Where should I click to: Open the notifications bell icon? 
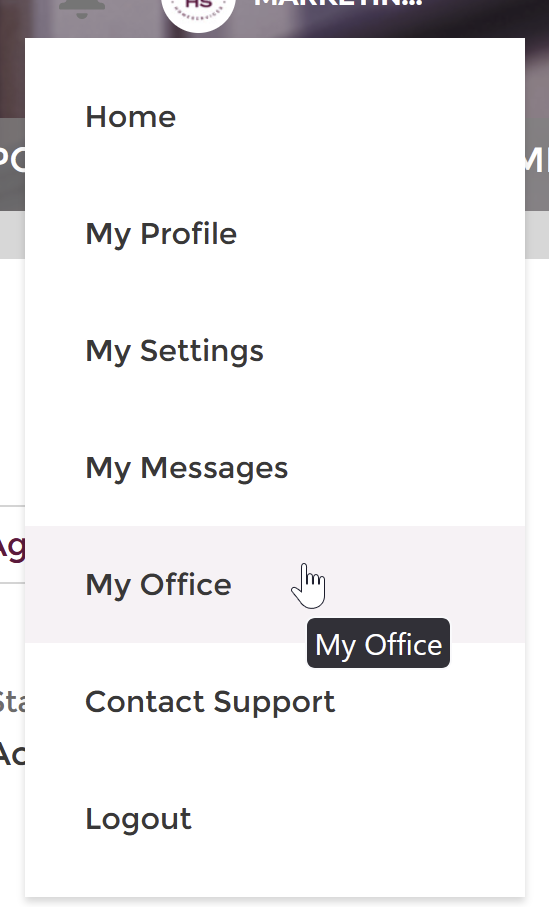click(82, 9)
